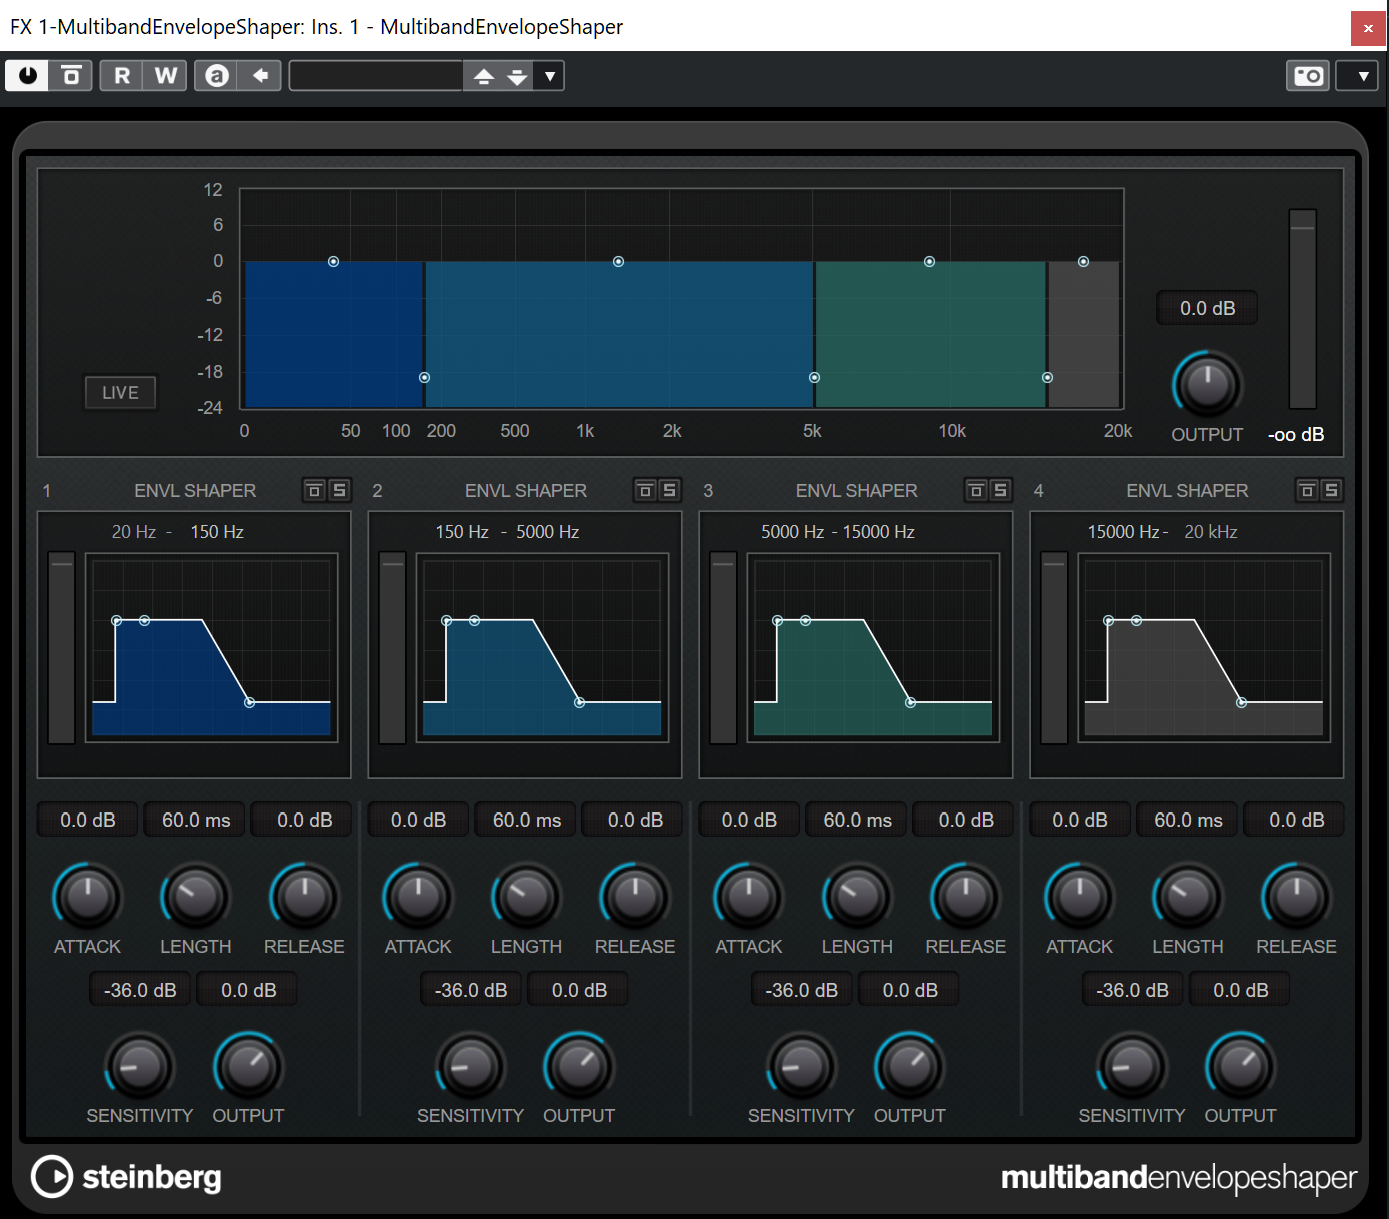
Task: Click band 4 SENSITIVITY knob
Action: click(x=1132, y=1067)
